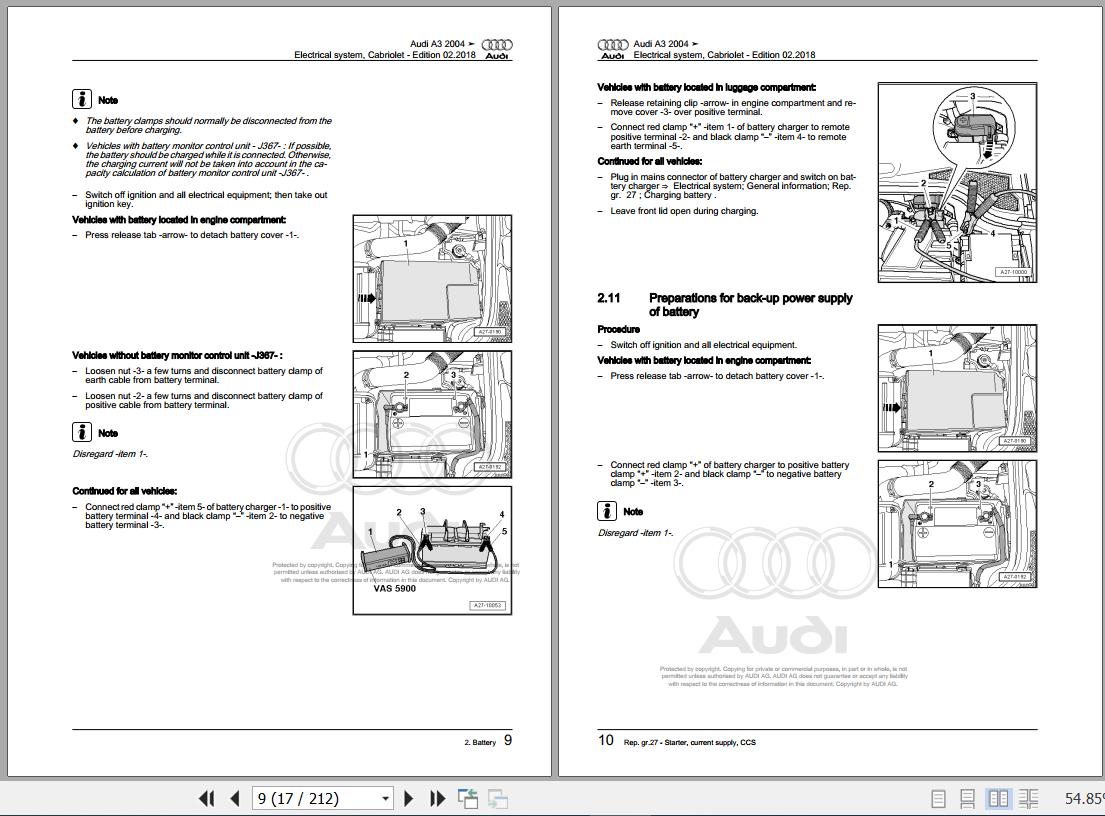The image size is (1105, 816).
Task: Open the page number dropdown arrow
Action: (x=385, y=799)
